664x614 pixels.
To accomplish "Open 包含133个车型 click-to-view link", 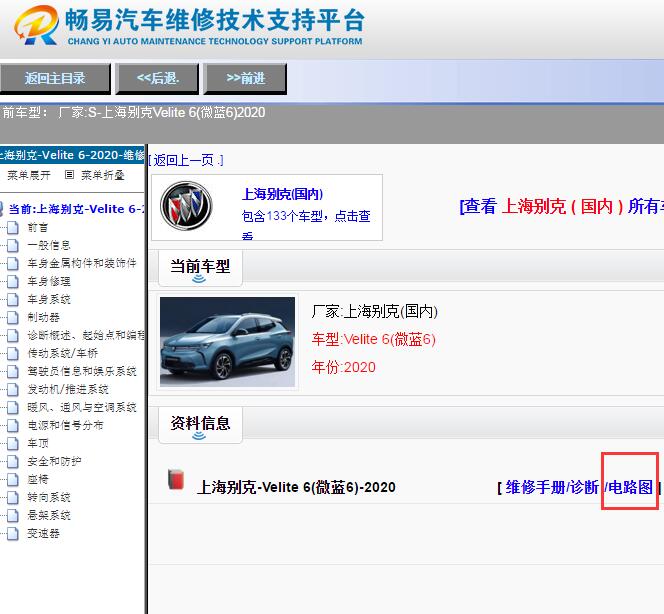I will click(x=306, y=217).
